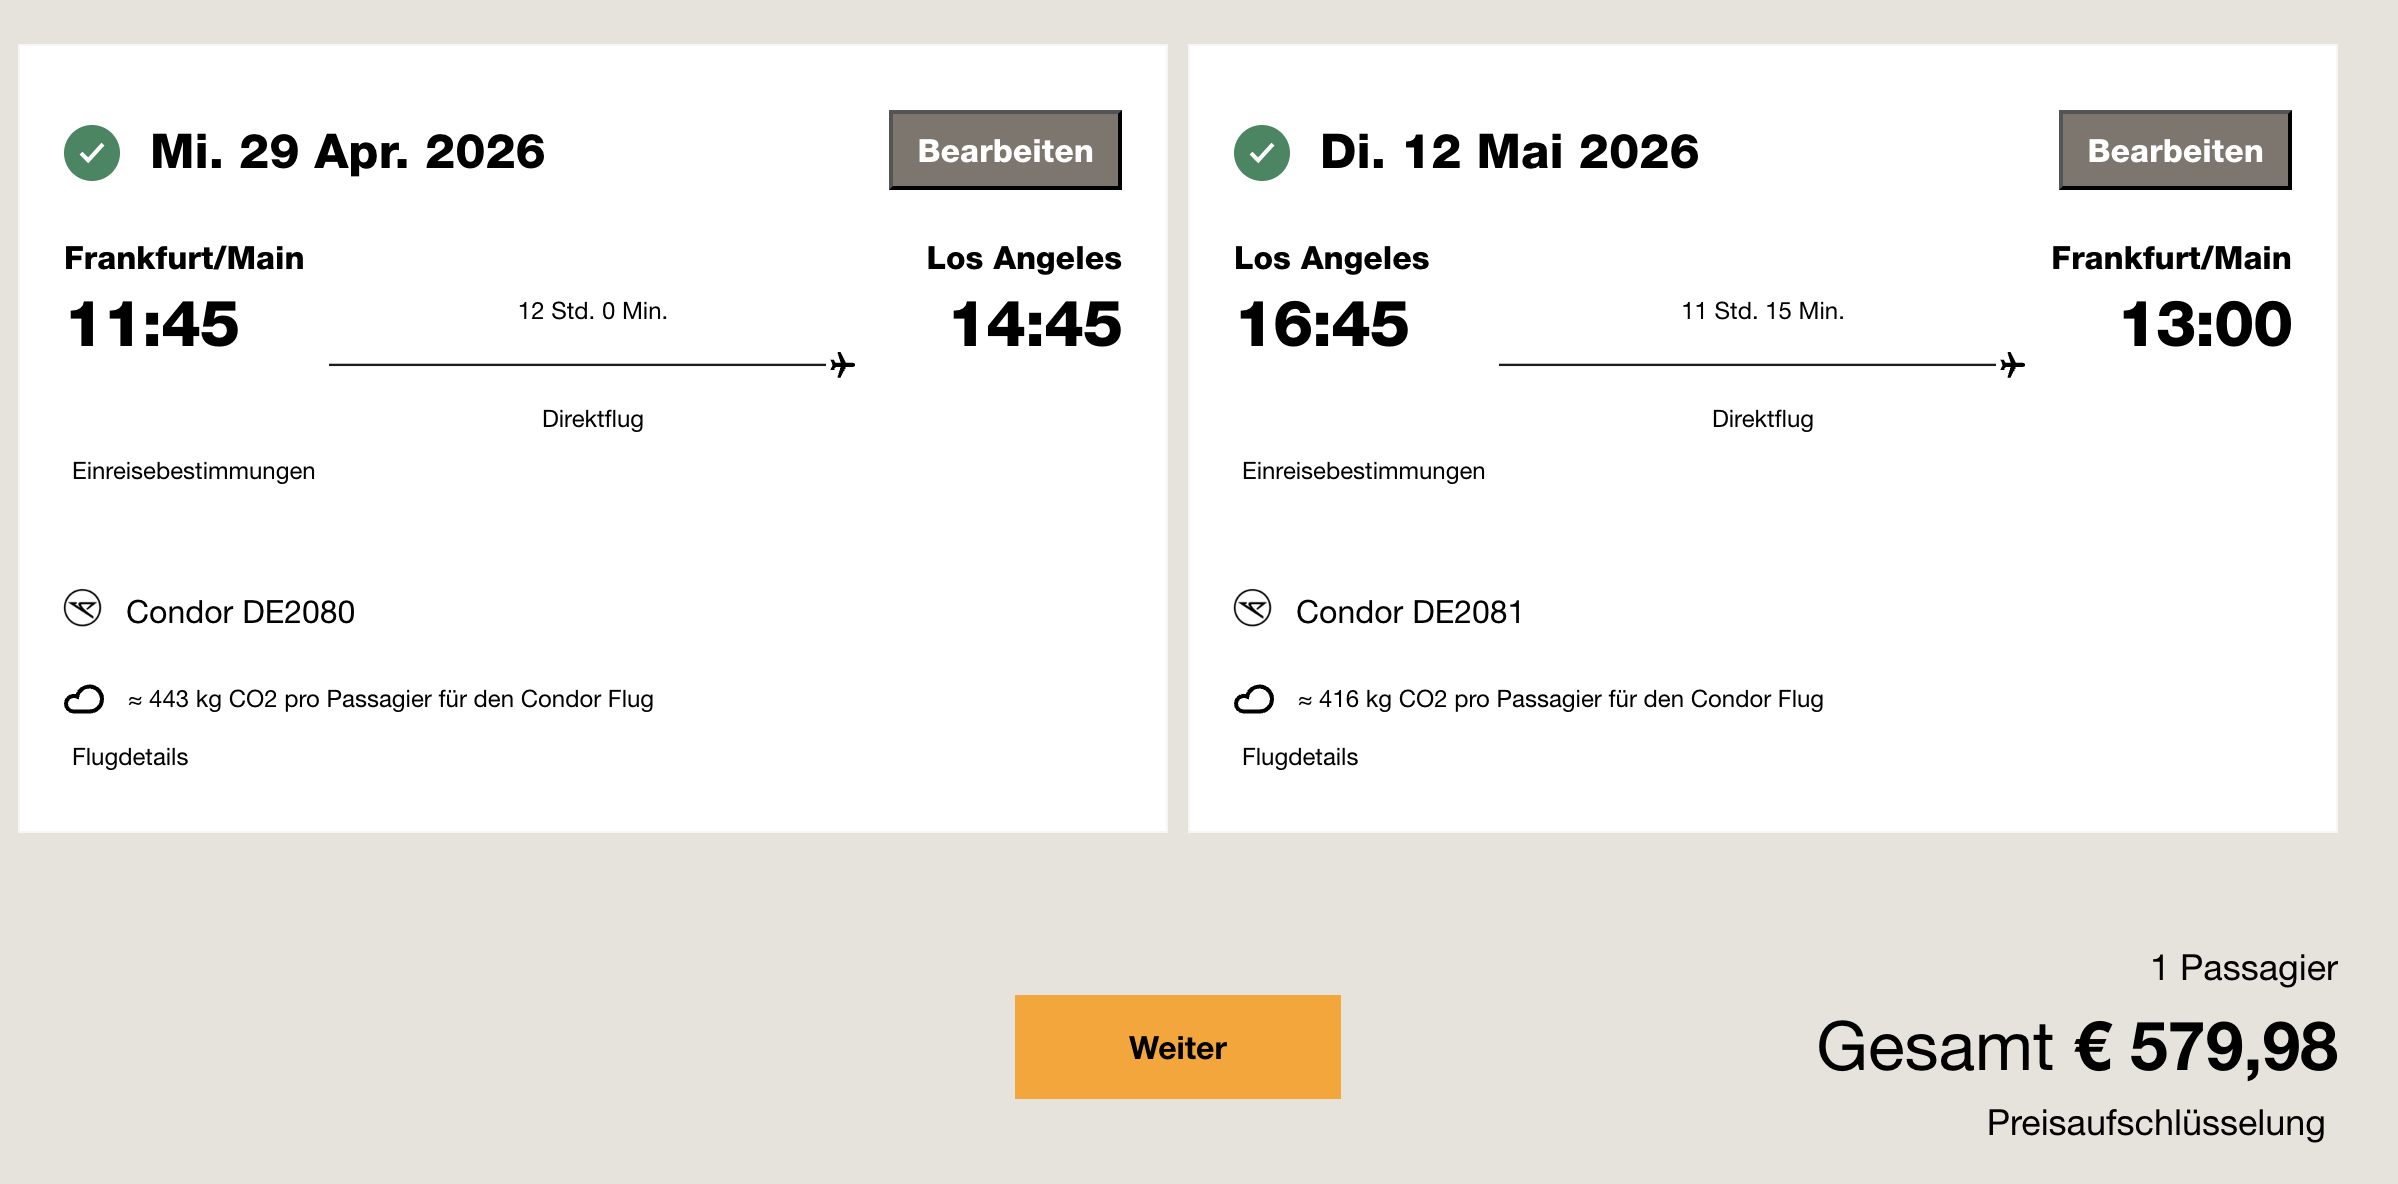Click the airplane icon on the return flight line
Viewport: 2398px width, 1184px height.
tap(2013, 365)
